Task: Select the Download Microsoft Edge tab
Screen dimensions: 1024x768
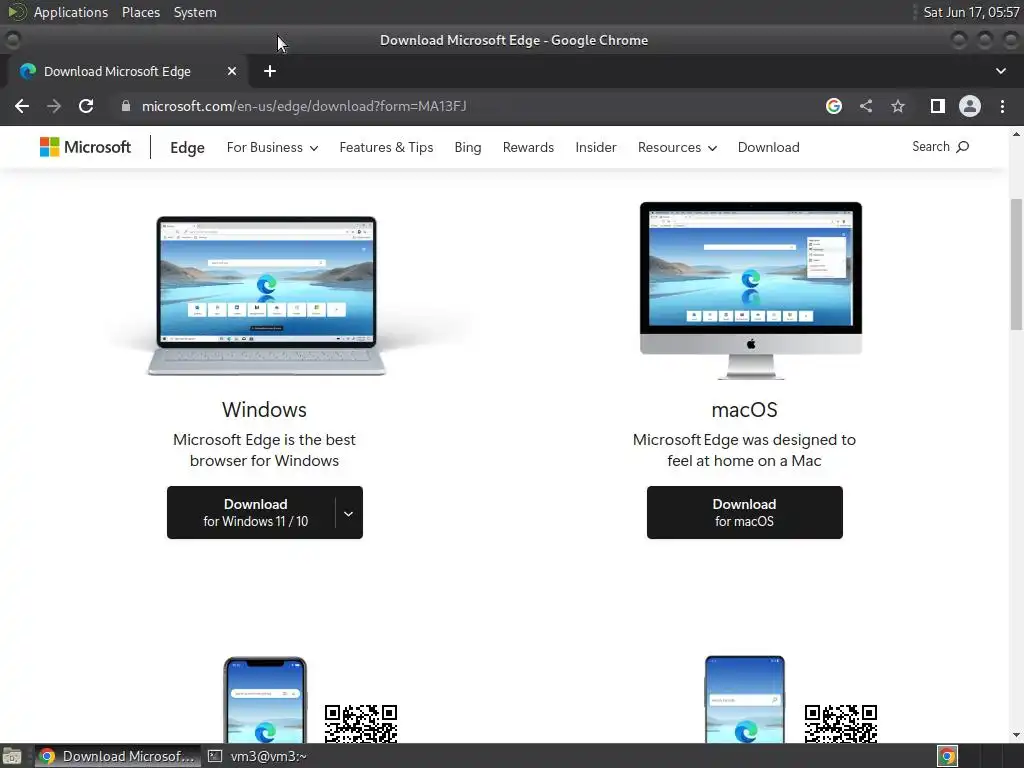Action: [x=128, y=71]
